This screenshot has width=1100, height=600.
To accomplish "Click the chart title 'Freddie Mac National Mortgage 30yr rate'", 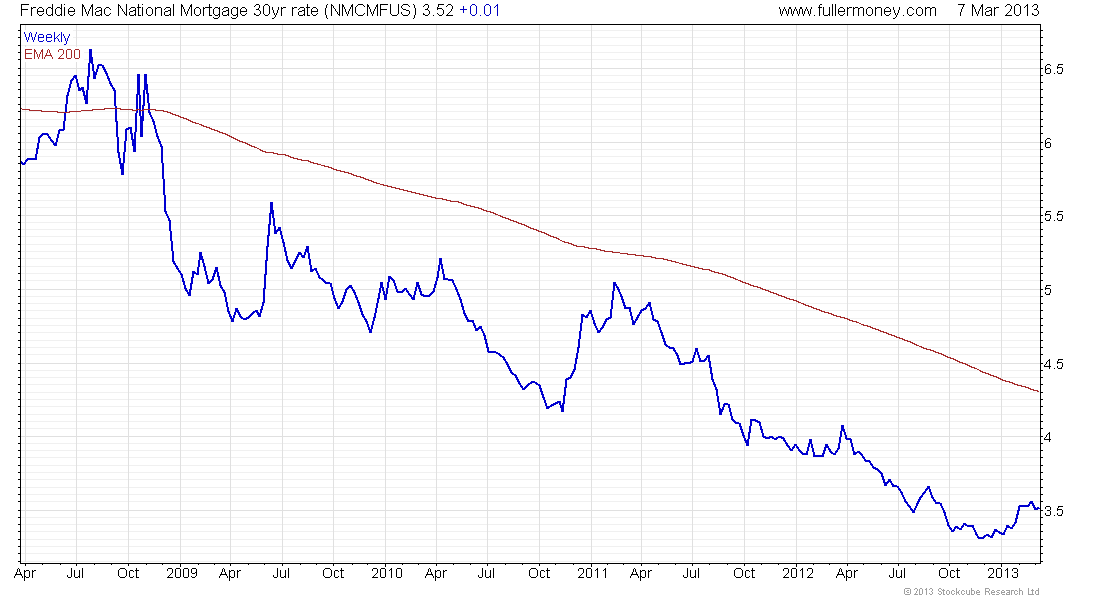I will pyautogui.click(x=170, y=11).
